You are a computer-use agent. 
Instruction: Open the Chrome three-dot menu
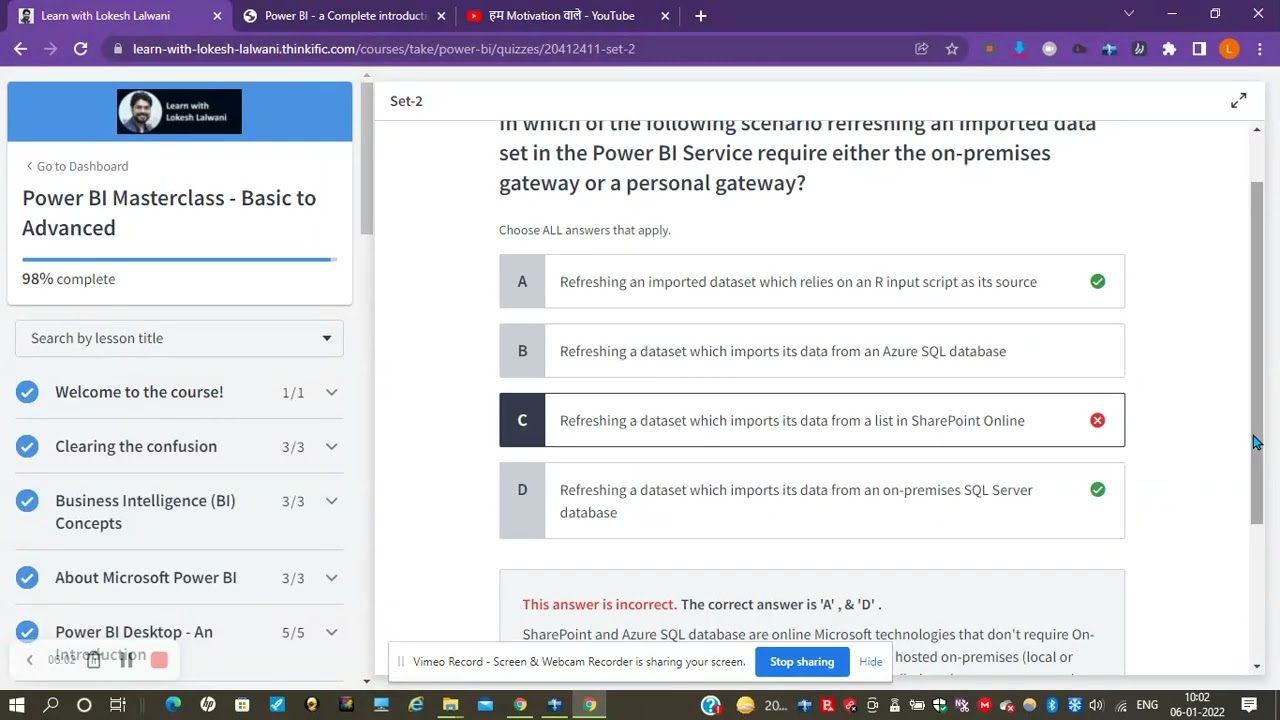pos(1258,48)
